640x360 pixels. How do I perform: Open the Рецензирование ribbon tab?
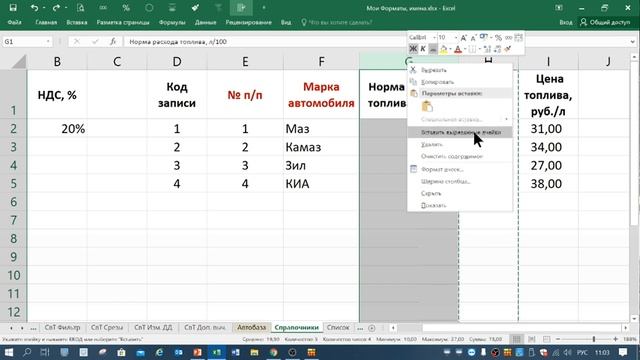click(x=249, y=22)
